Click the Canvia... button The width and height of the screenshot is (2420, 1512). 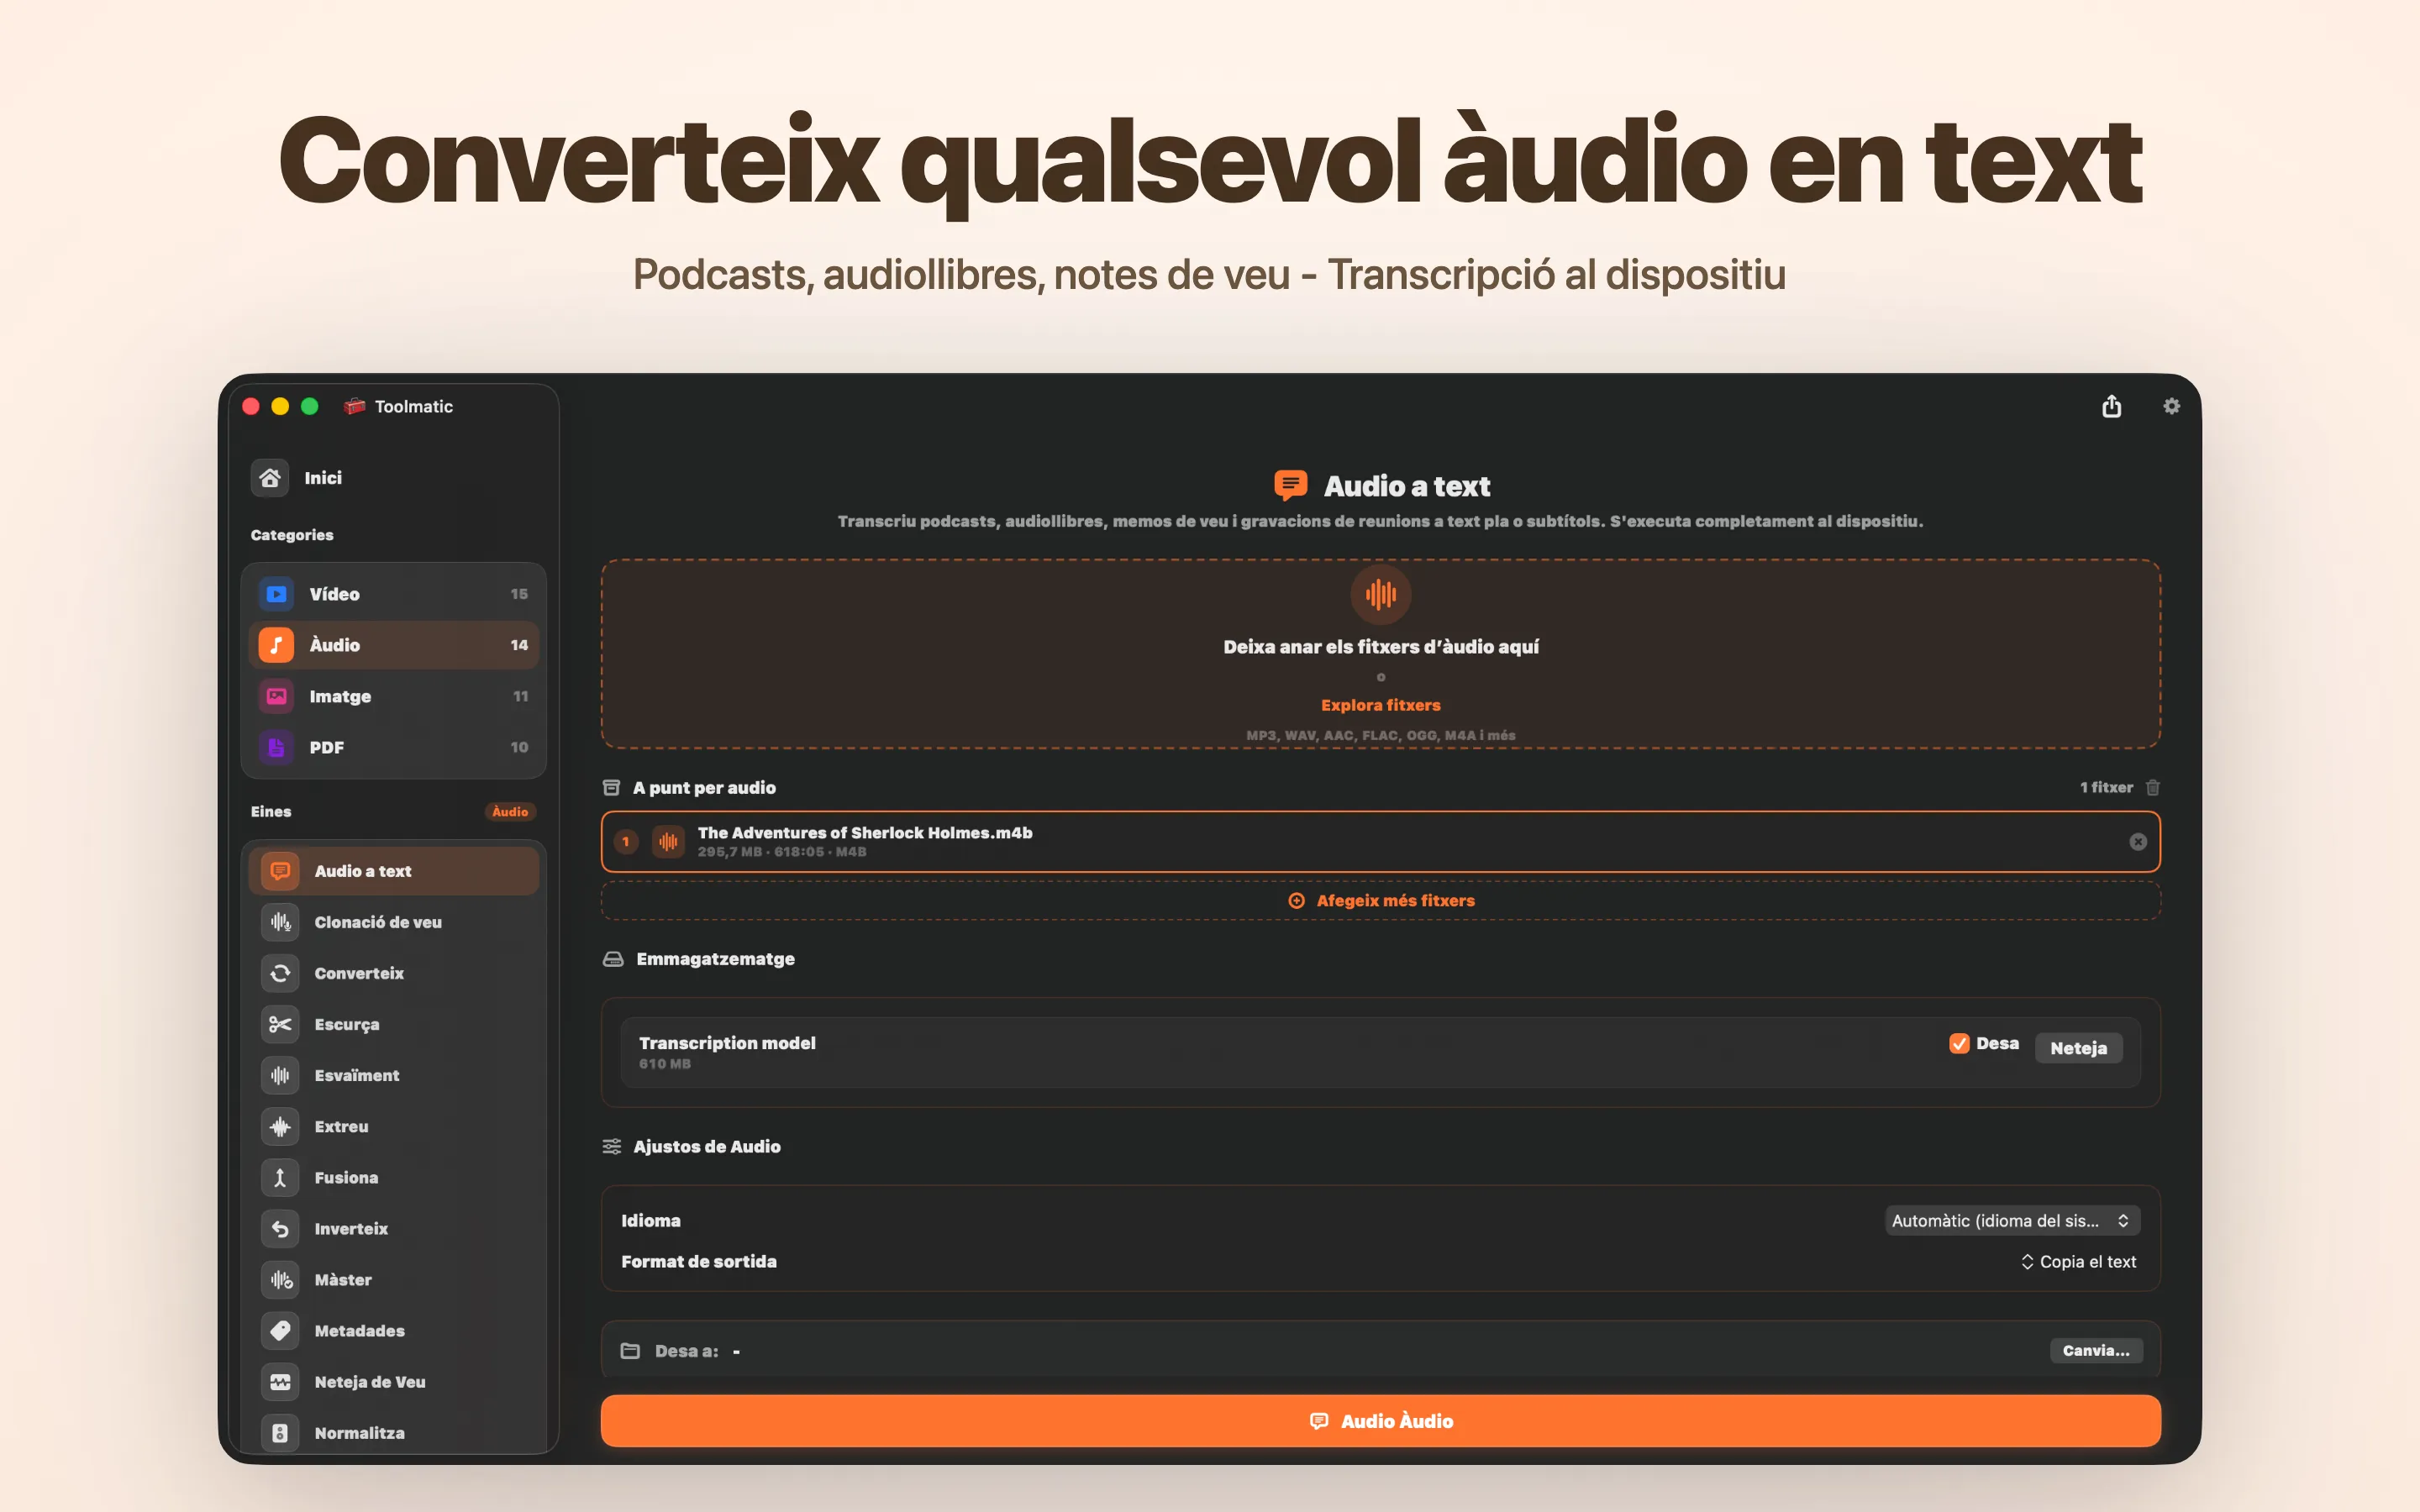point(2096,1351)
